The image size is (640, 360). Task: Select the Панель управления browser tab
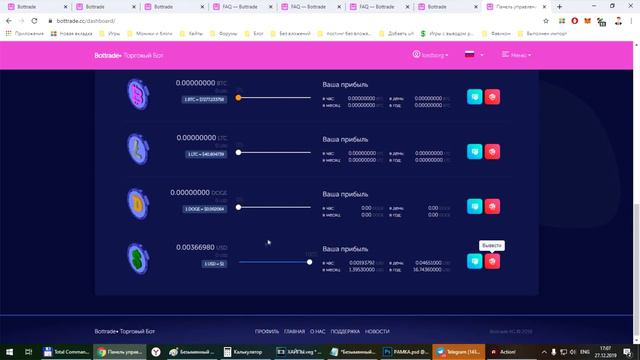point(516,7)
